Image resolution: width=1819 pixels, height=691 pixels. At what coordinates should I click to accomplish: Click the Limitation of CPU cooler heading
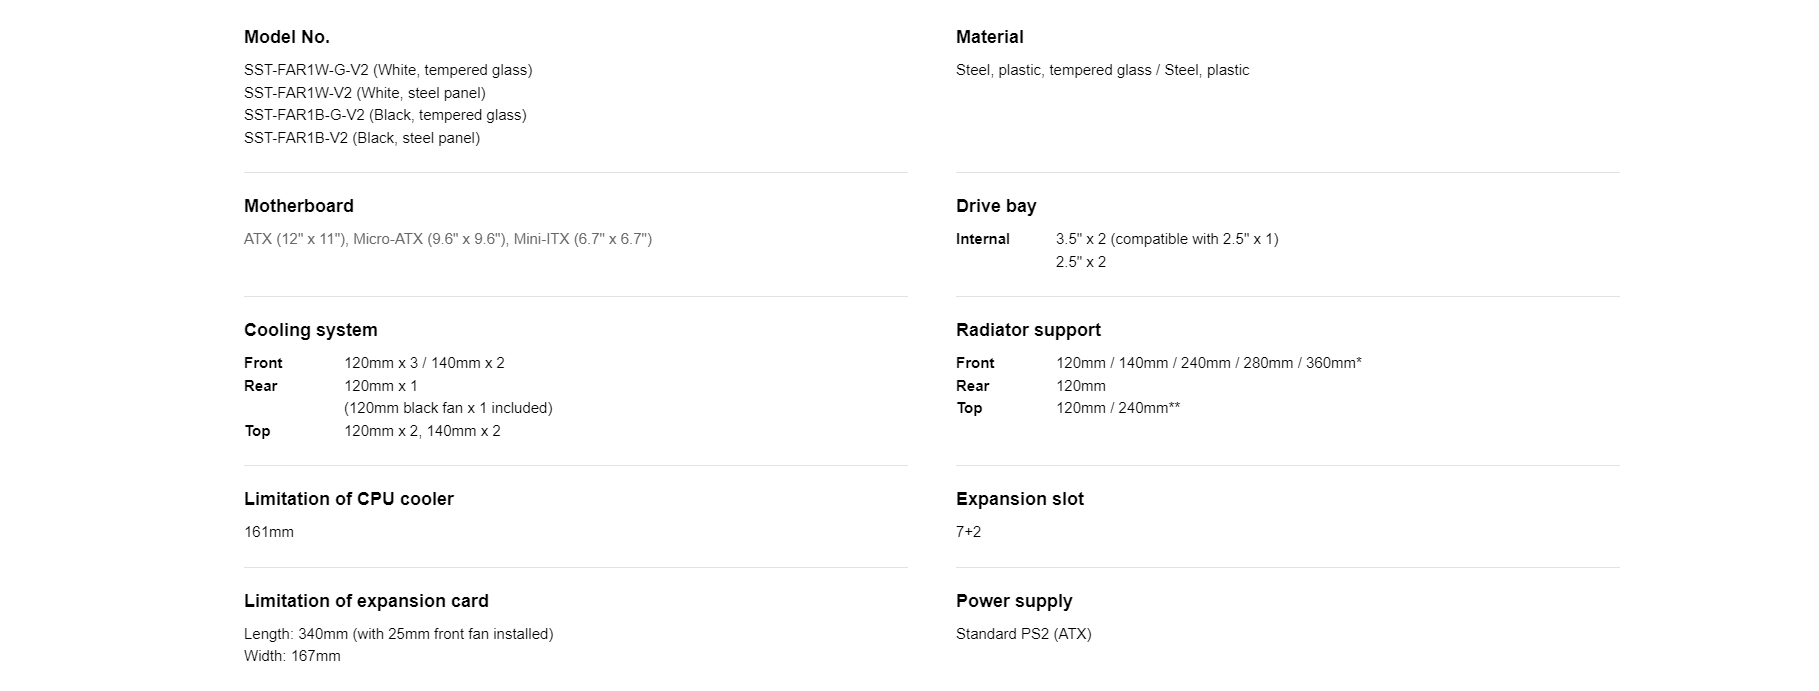(x=349, y=499)
